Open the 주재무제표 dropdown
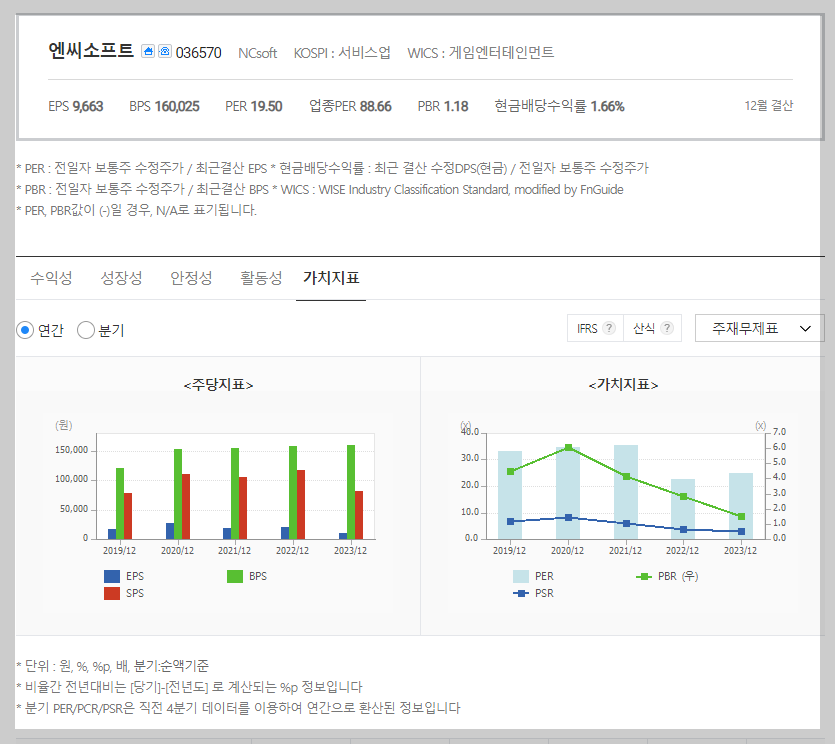 click(759, 328)
